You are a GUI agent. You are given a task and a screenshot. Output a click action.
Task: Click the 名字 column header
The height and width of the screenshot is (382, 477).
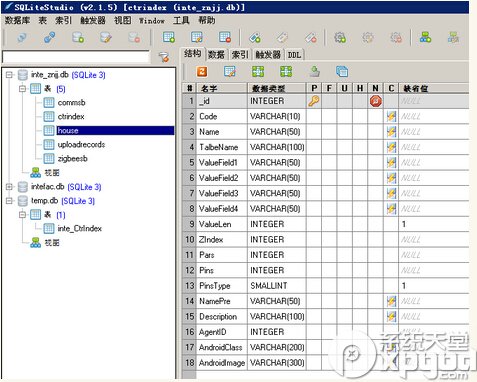coord(222,88)
